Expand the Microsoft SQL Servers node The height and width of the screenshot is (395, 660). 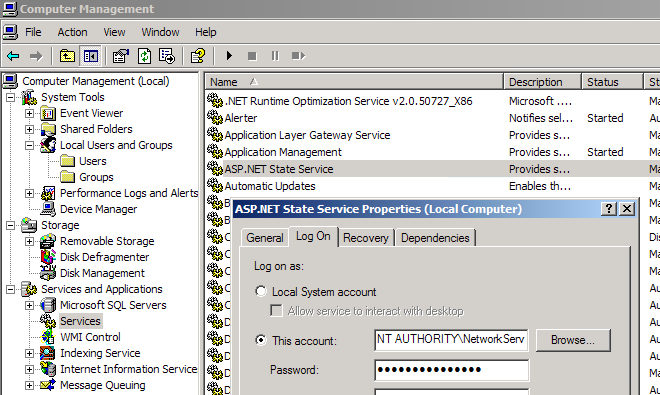(29, 305)
